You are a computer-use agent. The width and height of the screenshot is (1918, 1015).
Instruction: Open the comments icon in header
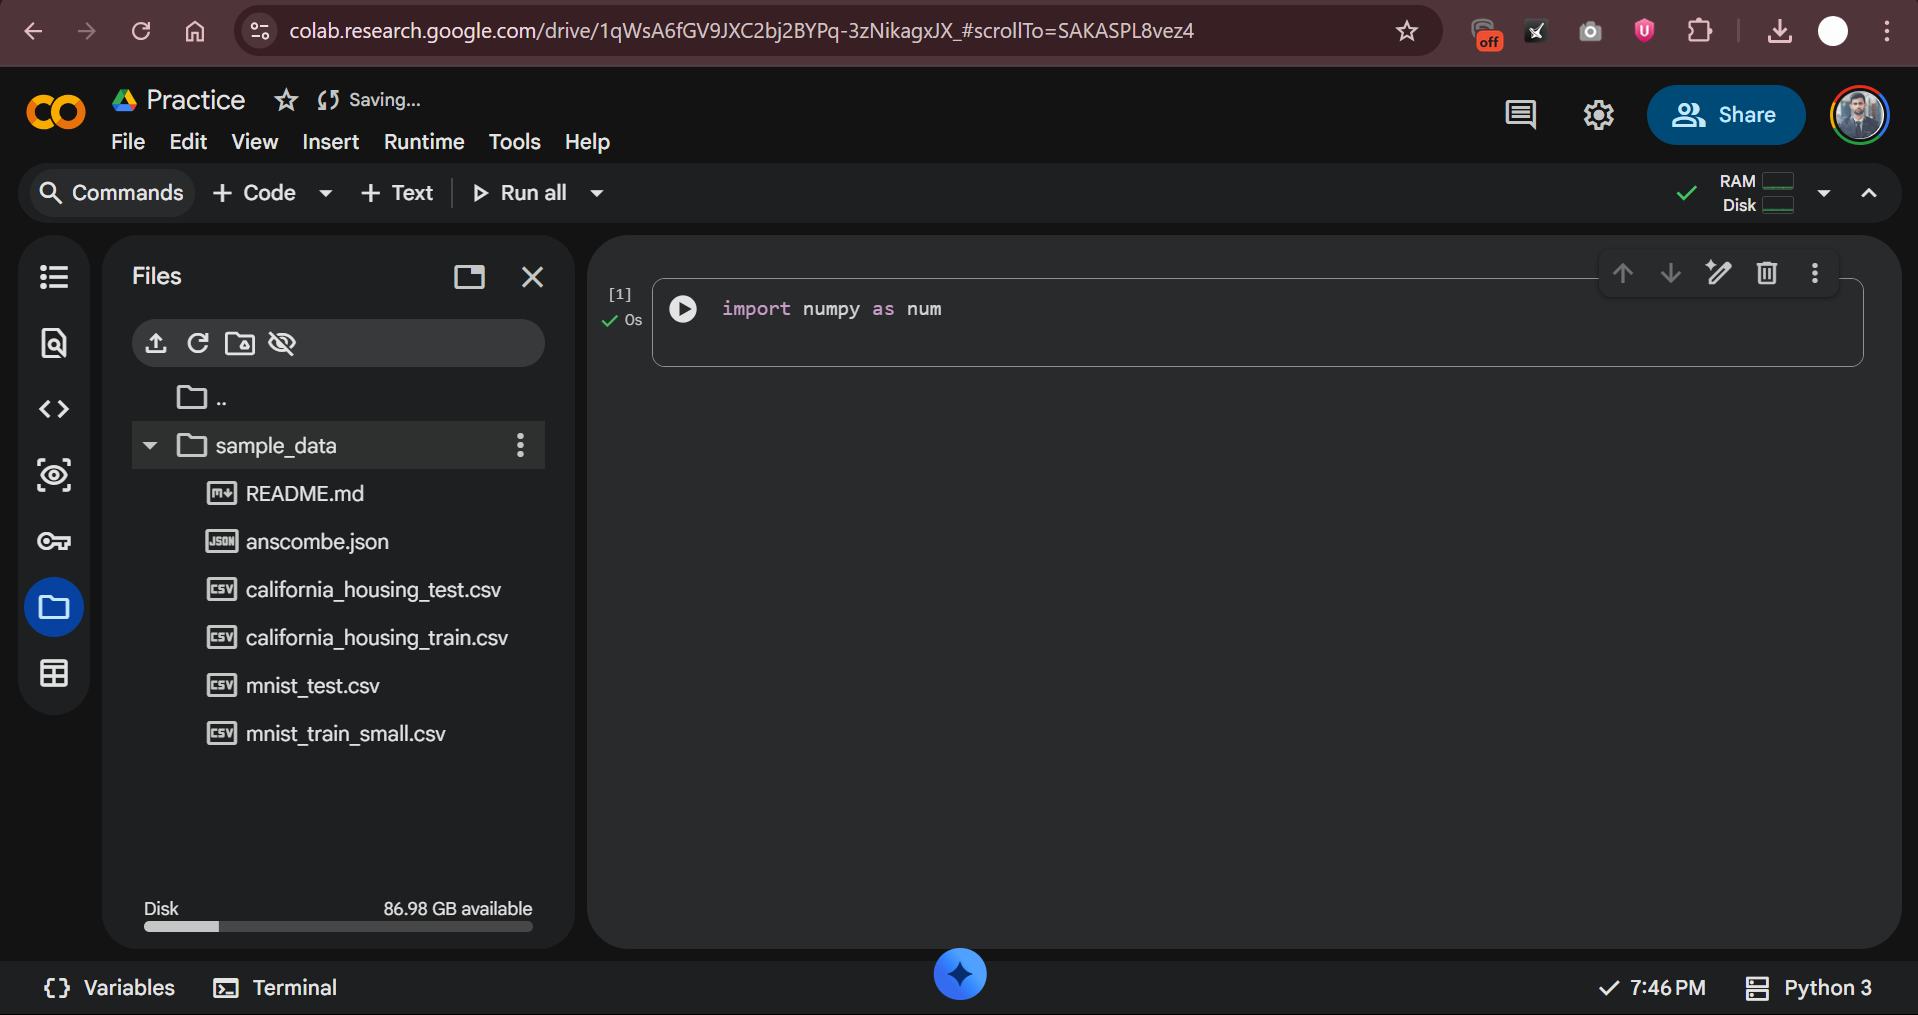pyautogui.click(x=1520, y=115)
